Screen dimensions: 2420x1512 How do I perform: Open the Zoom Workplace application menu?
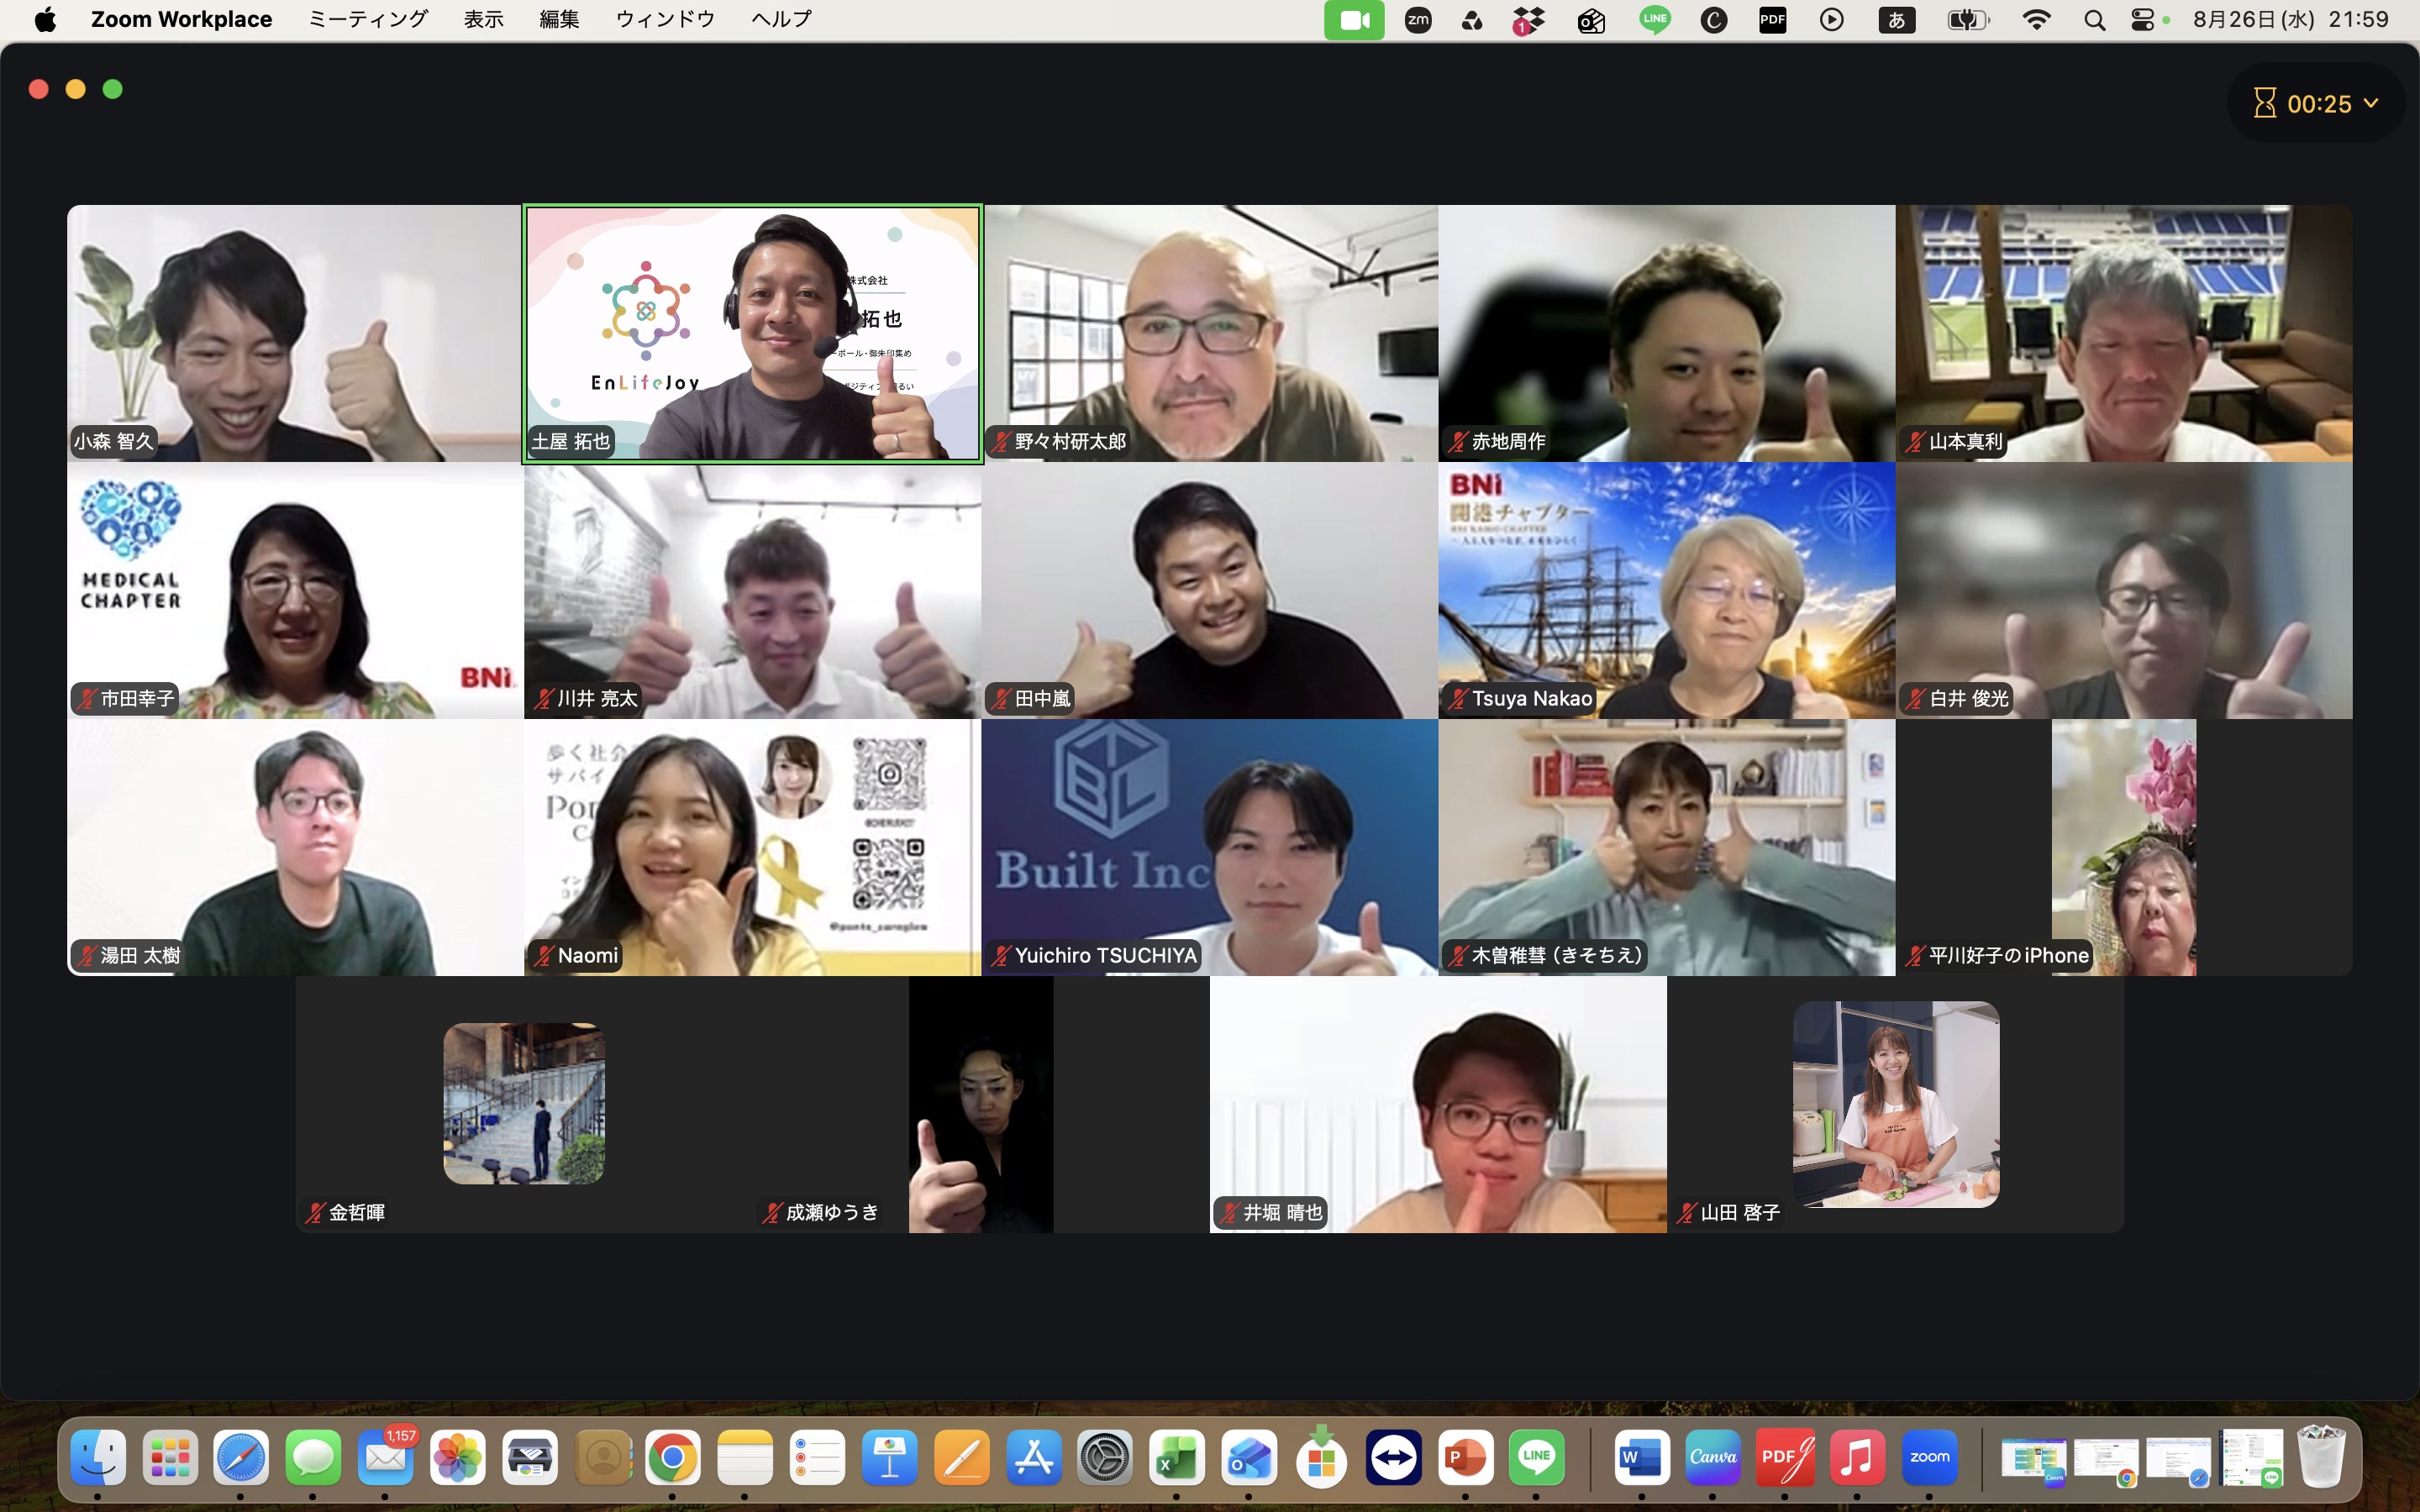(x=182, y=19)
